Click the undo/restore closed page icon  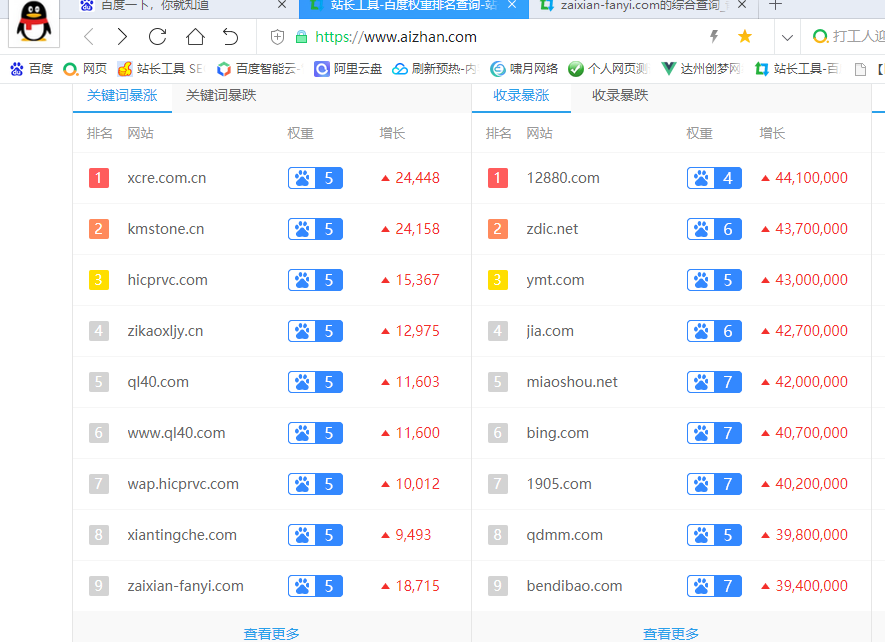click(230, 37)
